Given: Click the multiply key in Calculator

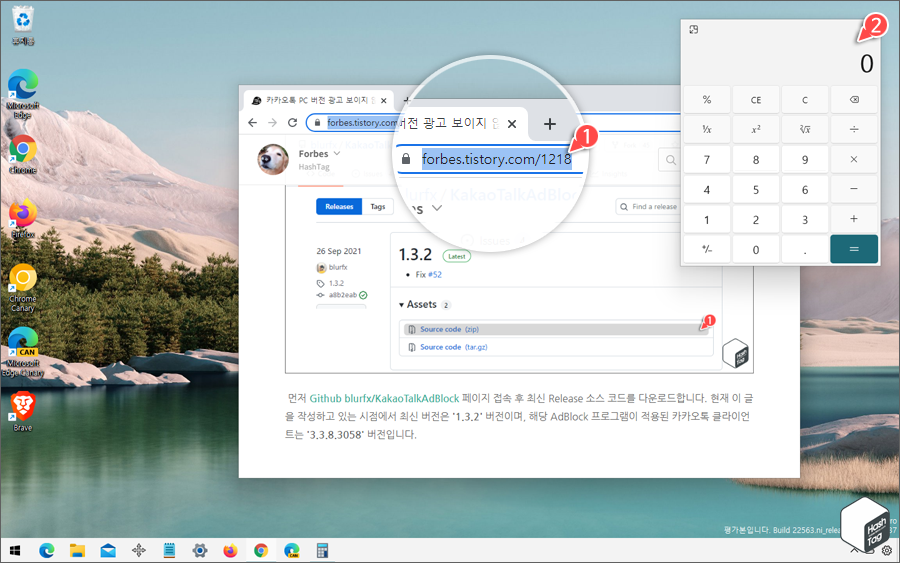Looking at the screenshot, I should pos(854,160).
